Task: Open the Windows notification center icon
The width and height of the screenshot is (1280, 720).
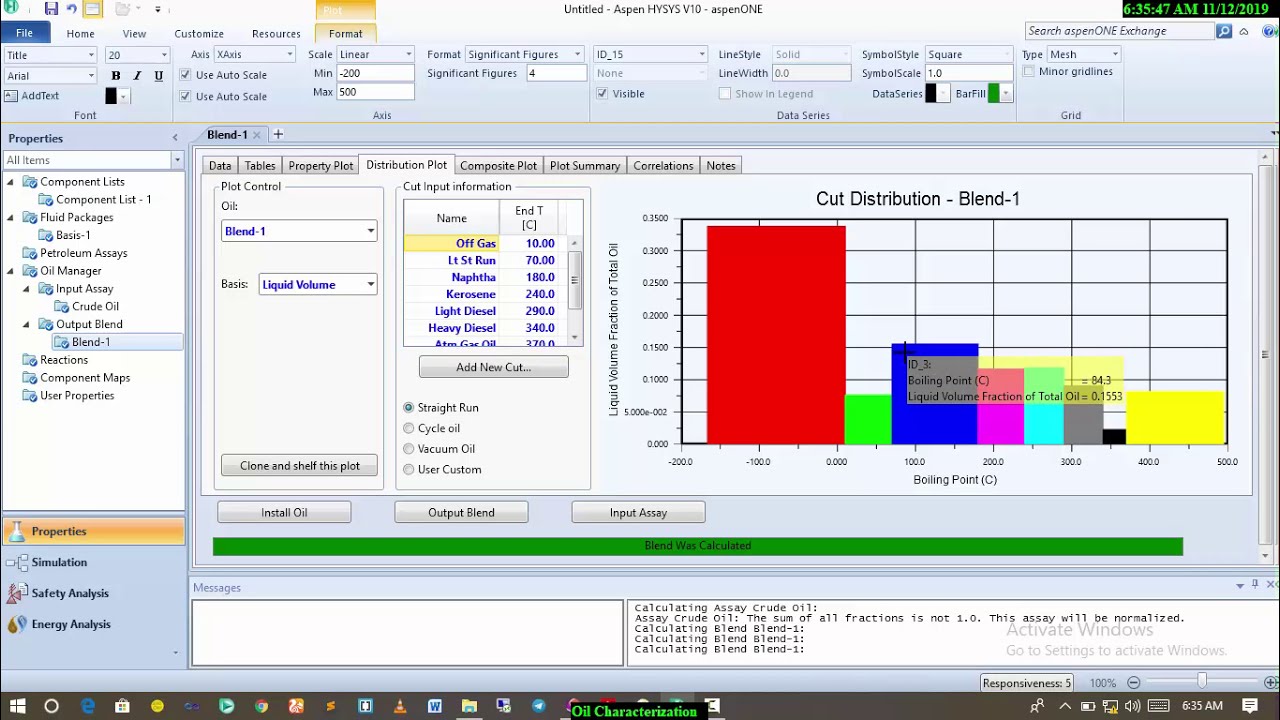Action: click(x=1249, y=706)
